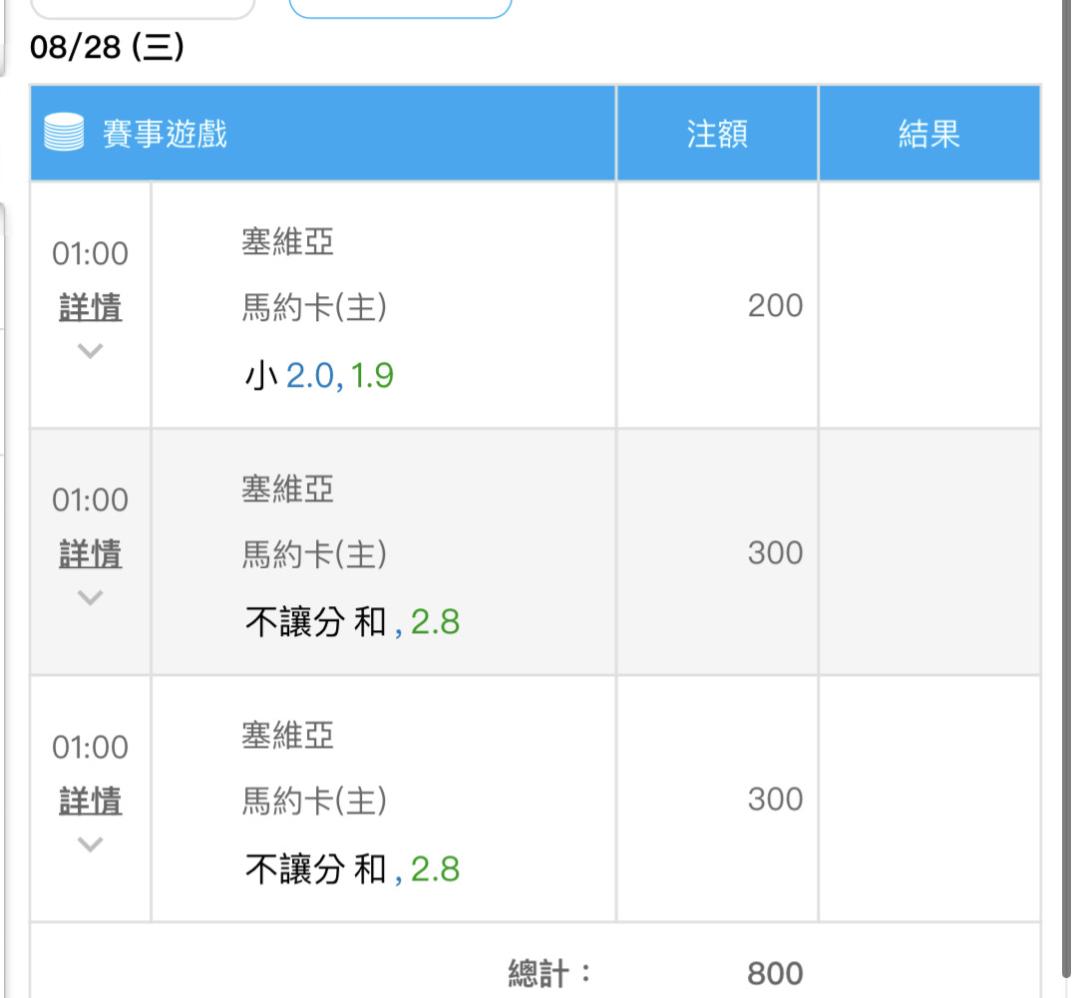The image size is (1080, 998).
Task: Click 不讓分 和 2.8 in gray row
Action: (352, 624)
